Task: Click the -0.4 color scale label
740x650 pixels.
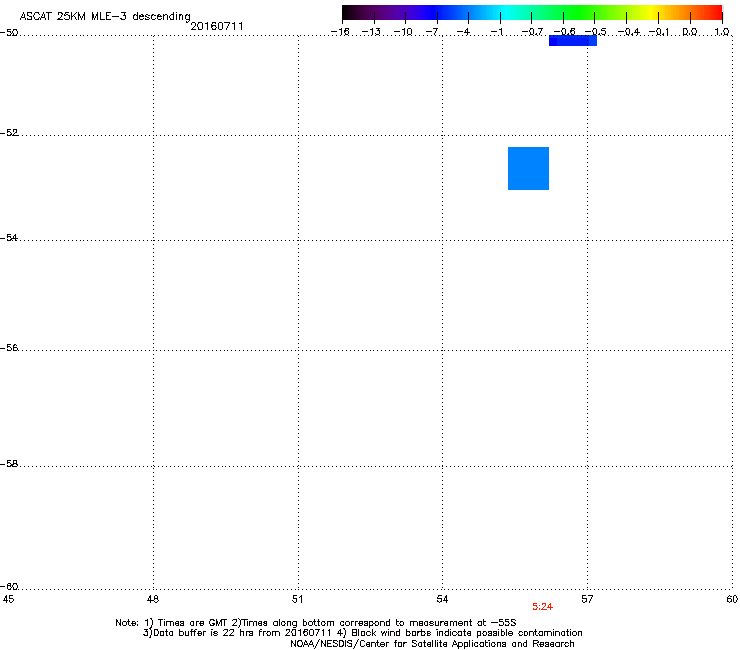Action: (629, 32)
